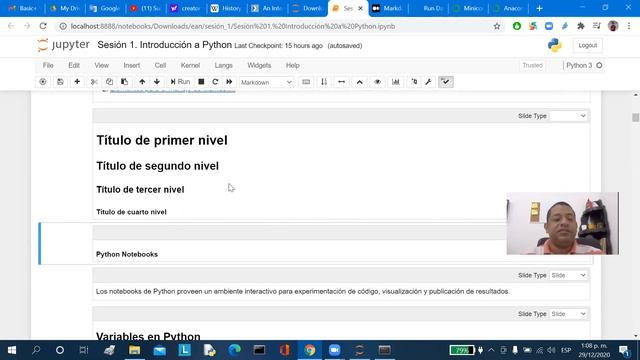Click the webcam video overlay
Screen dimensions: 640x360
coord(562,223)
